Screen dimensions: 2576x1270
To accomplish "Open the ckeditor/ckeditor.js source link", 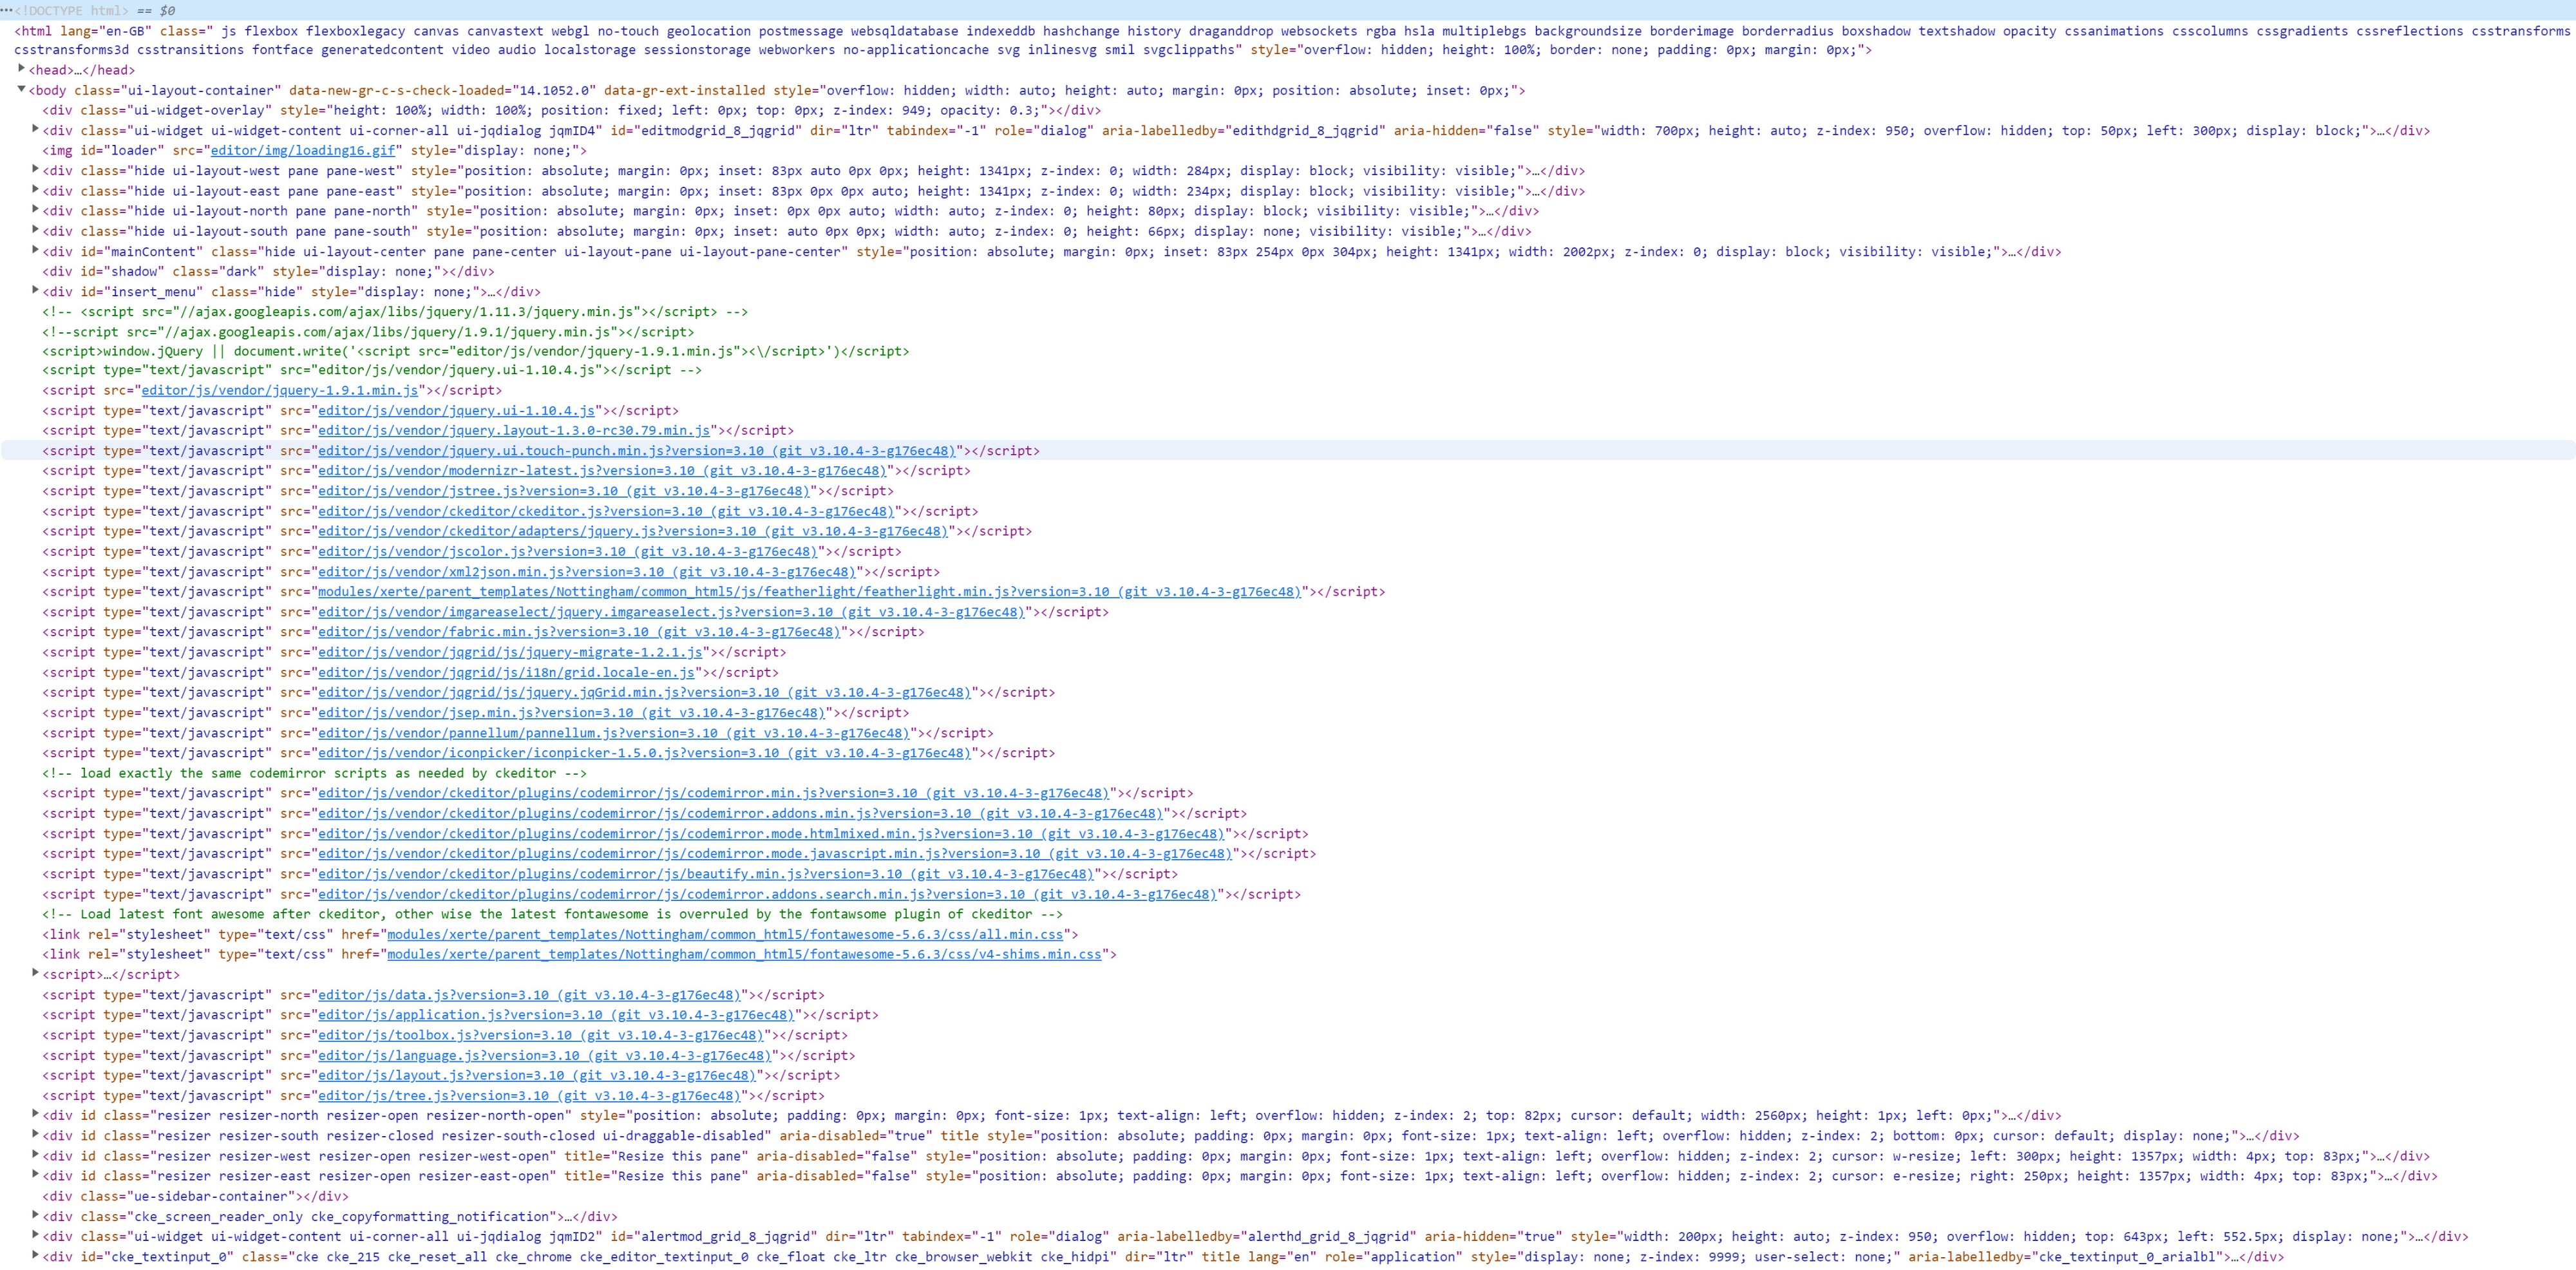I will point(606,511).
